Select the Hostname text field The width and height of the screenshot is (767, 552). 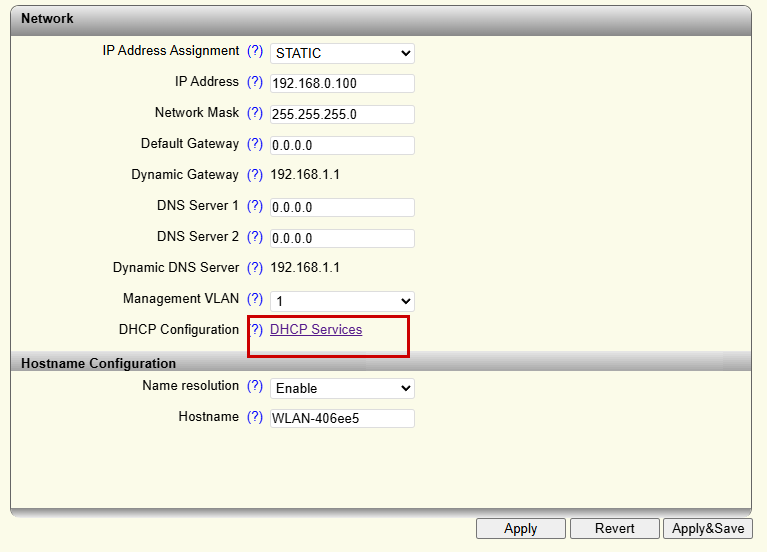(x=342, y=419)
